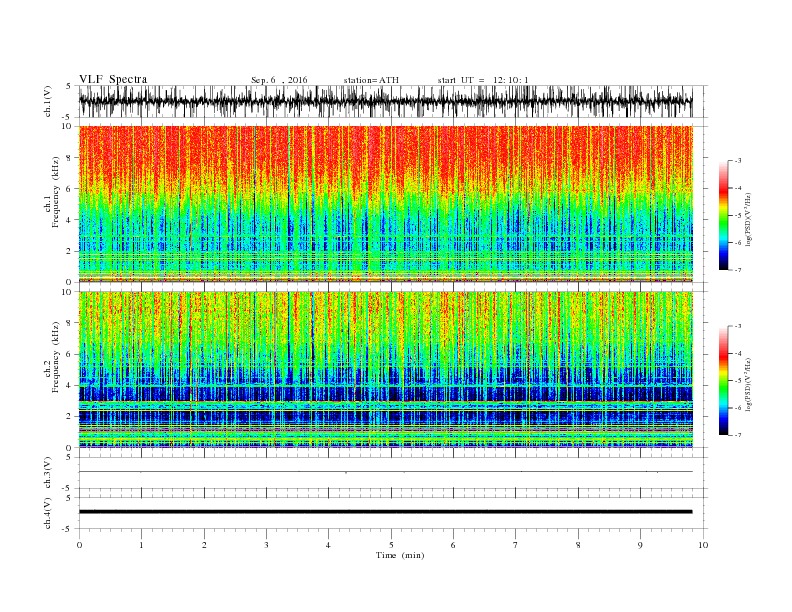Click the ch.2 spectrogram color scale bar

point(723,381)
